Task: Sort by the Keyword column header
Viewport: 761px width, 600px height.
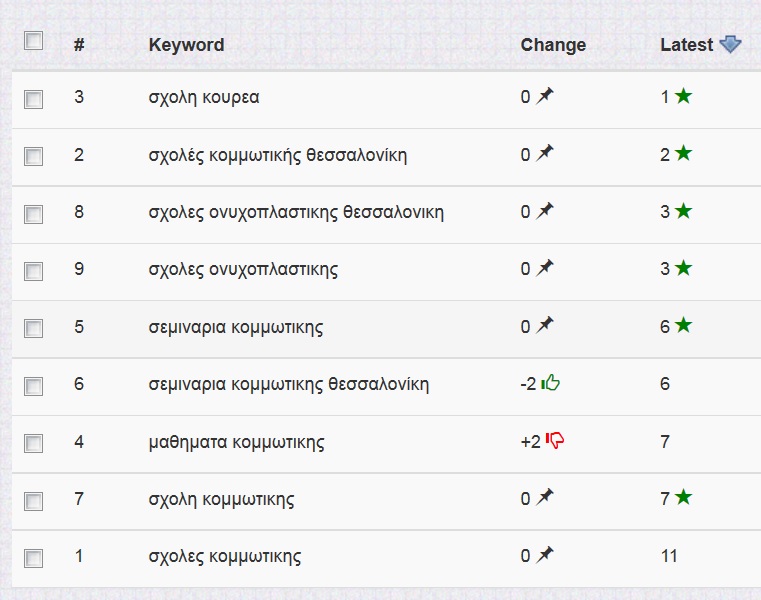Action: coord(186,45)
